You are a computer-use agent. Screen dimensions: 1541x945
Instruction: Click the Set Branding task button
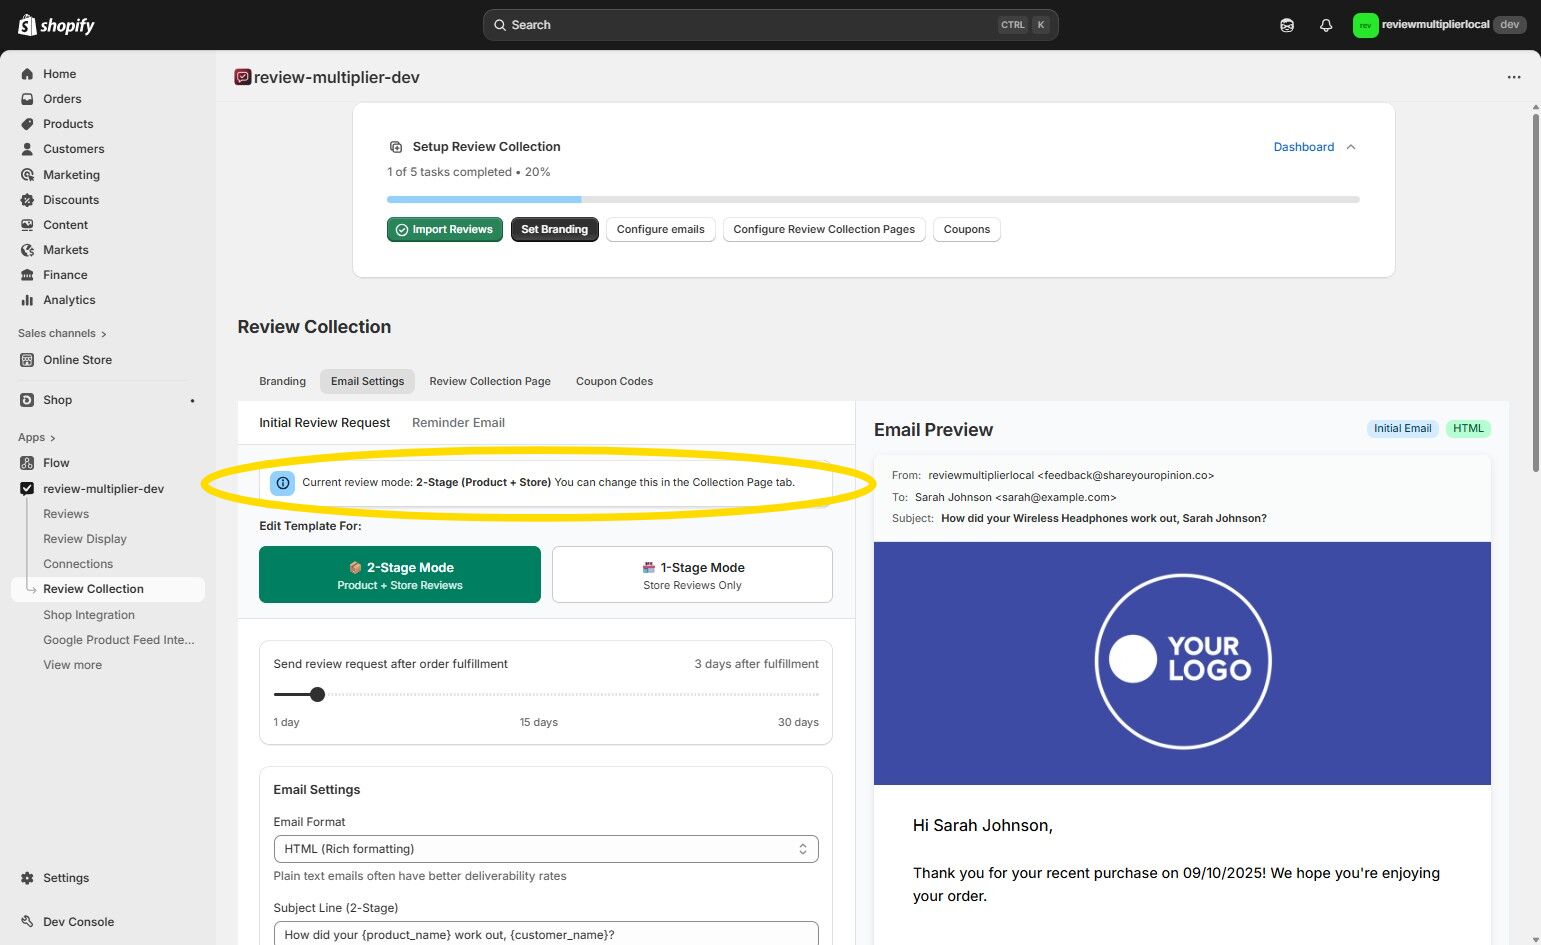point(555,230)
